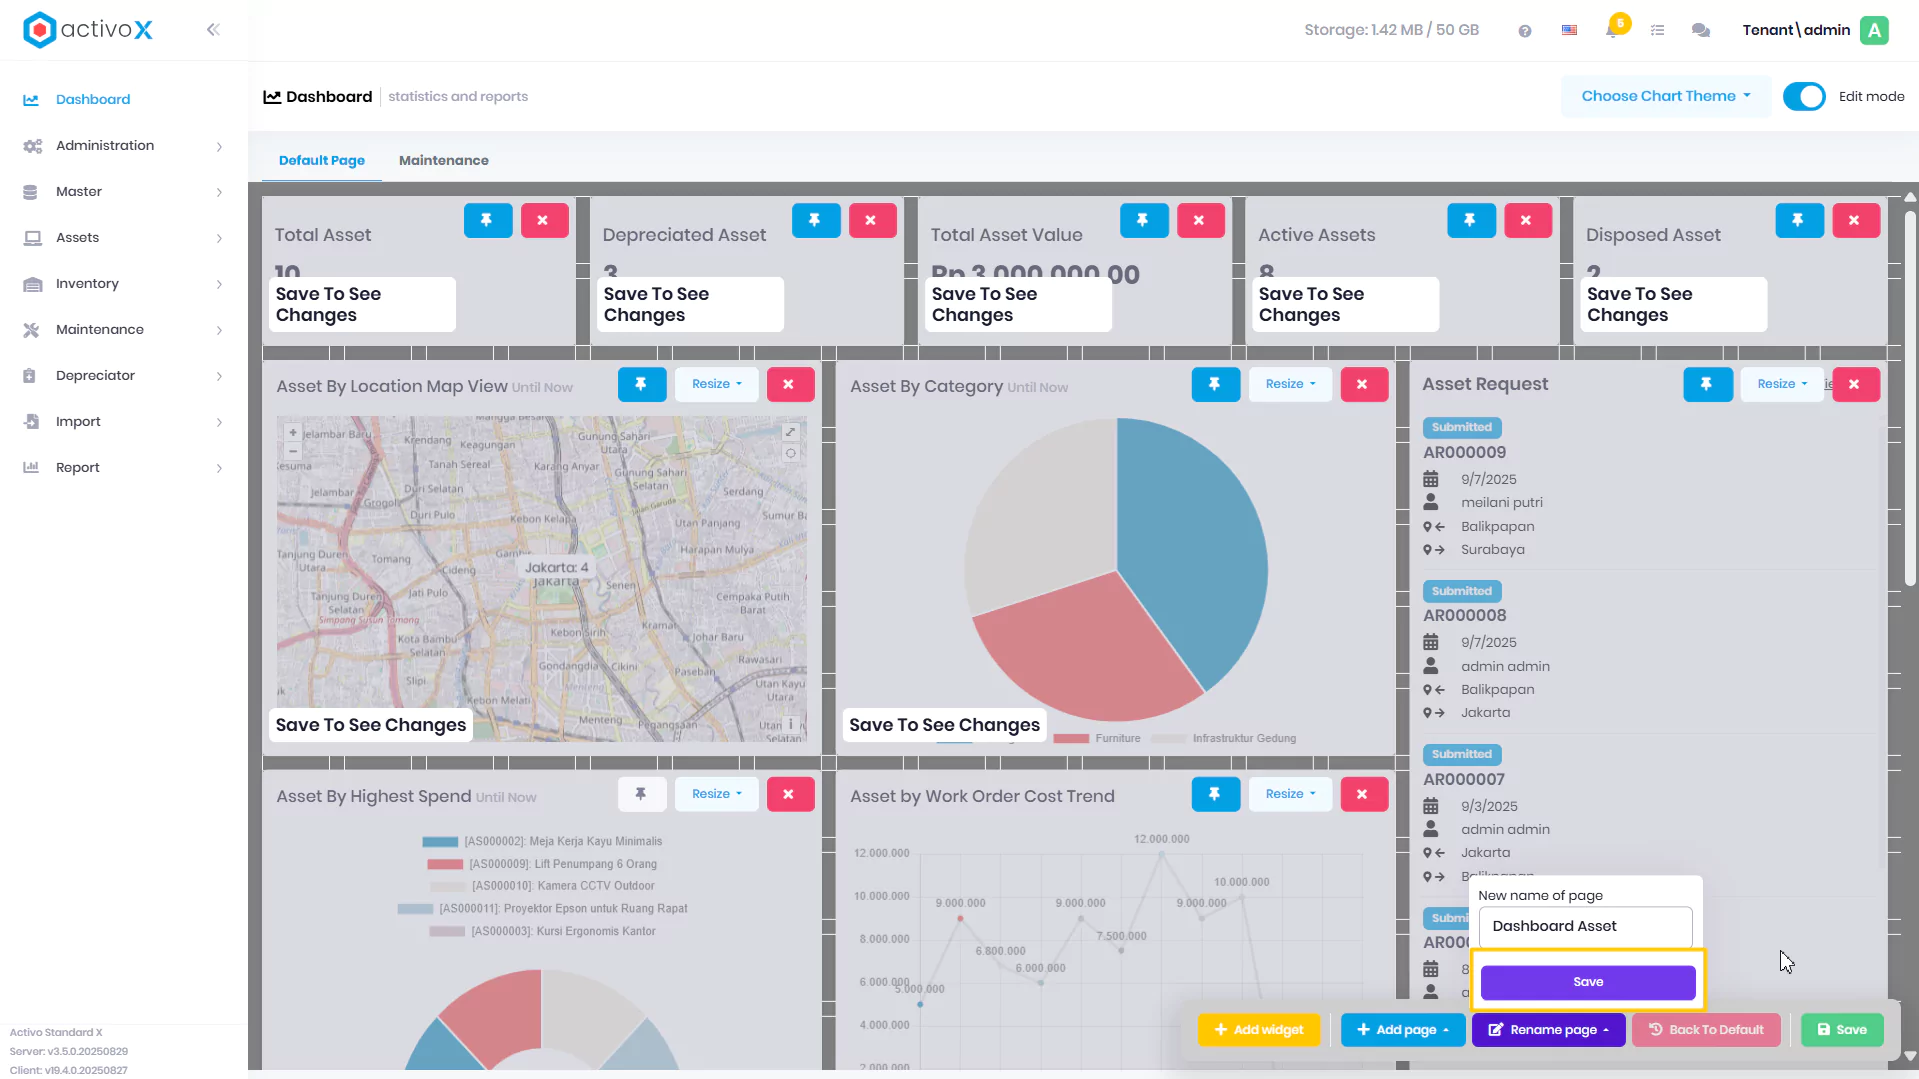The image size is (1919, 1079).
Task: Open Resize dropdown for Asset By Highest Spend
Action: (717, 794)
